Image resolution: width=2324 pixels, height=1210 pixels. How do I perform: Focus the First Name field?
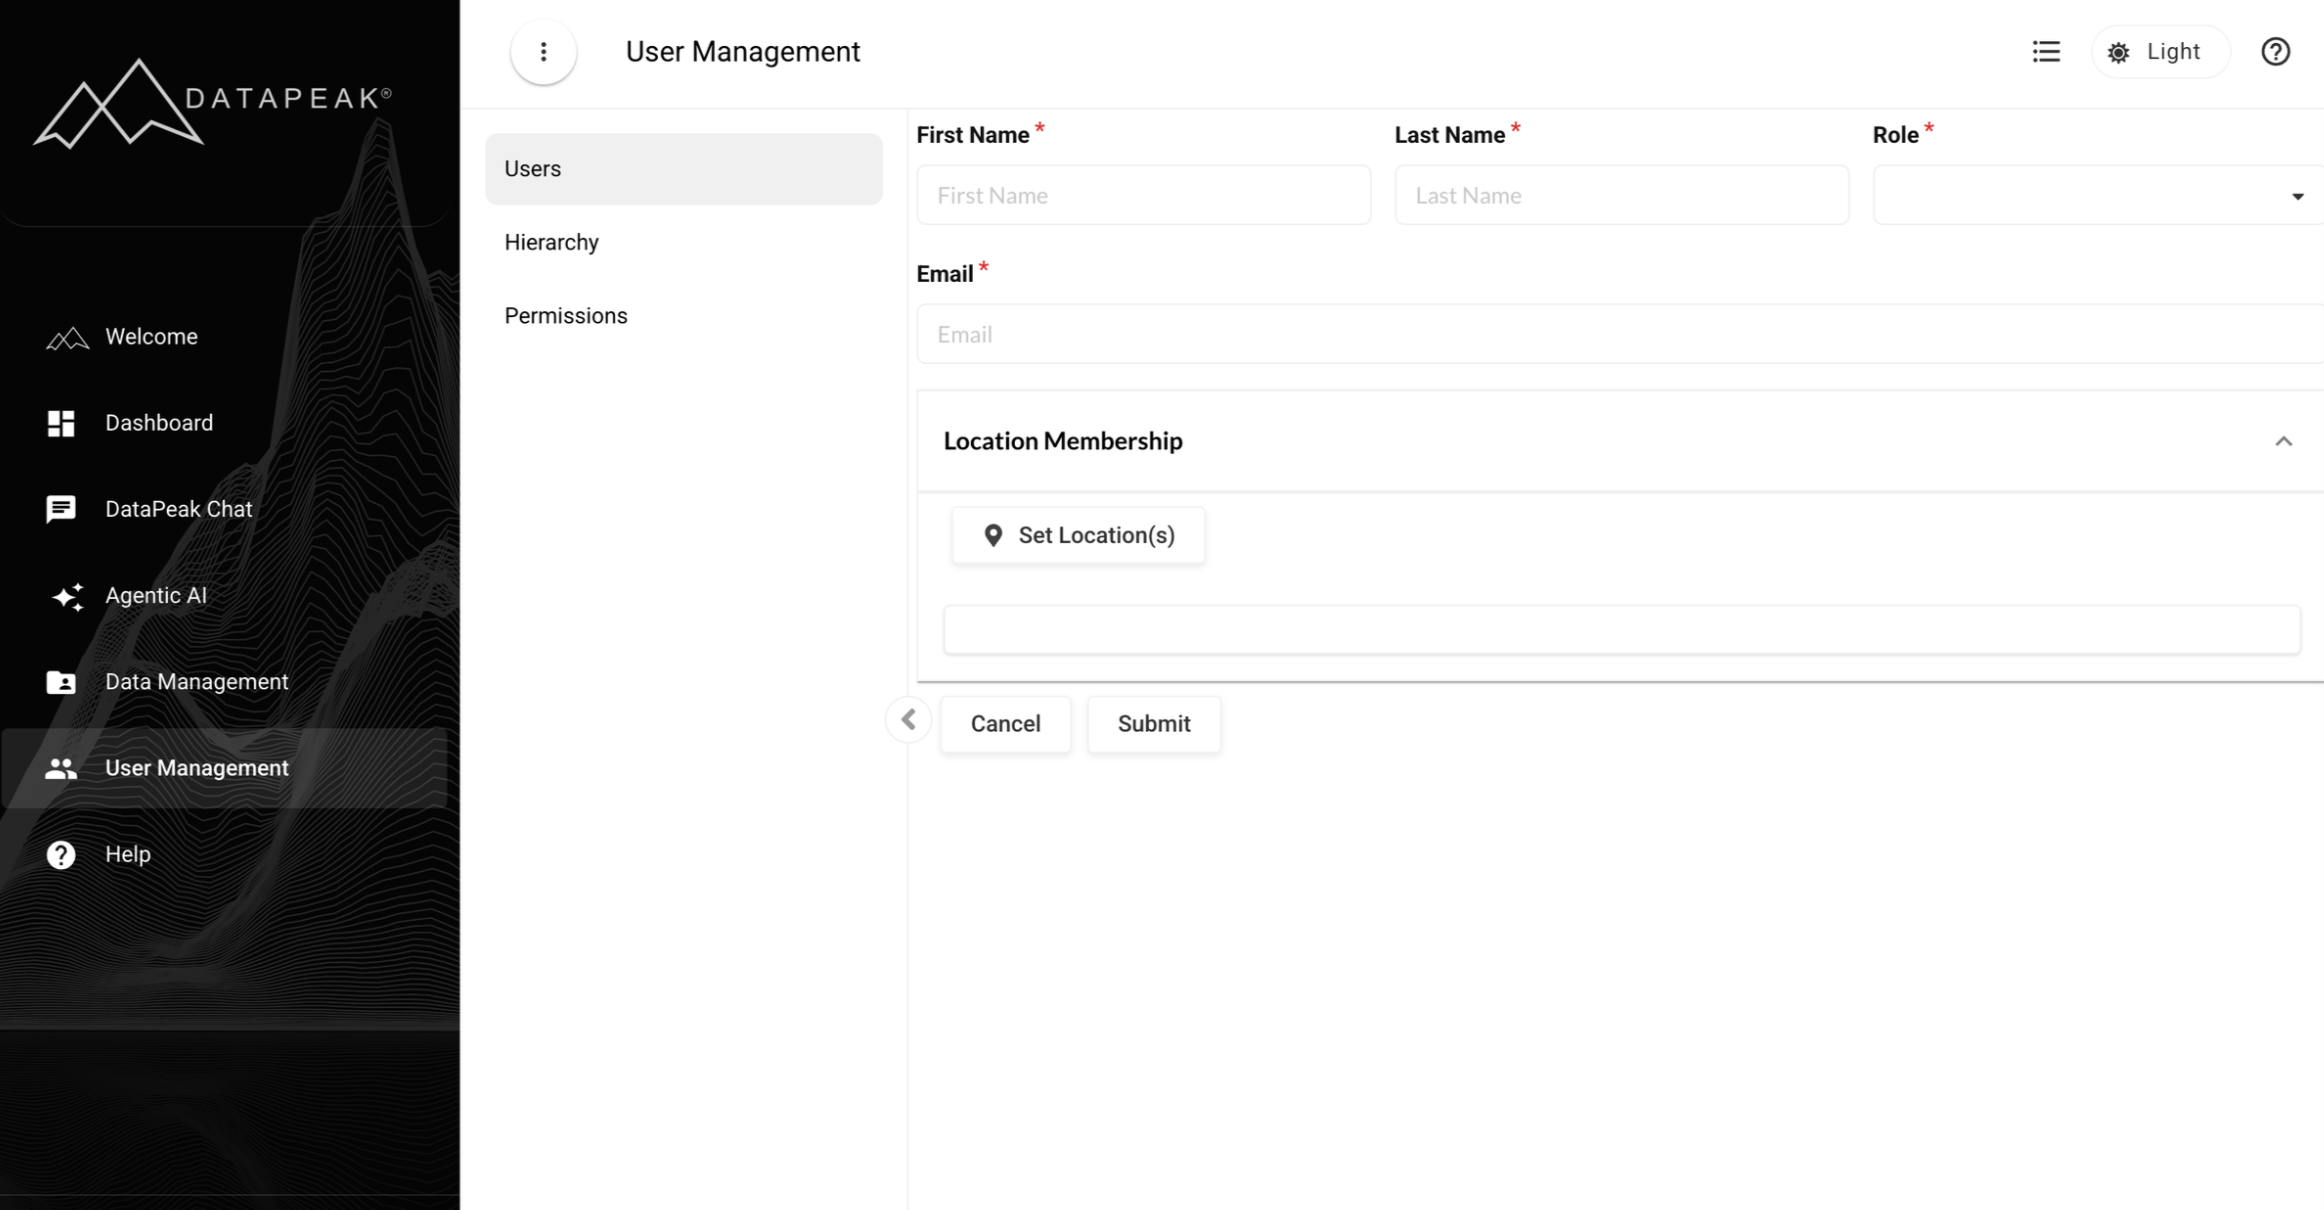(x=1143, y=195)
